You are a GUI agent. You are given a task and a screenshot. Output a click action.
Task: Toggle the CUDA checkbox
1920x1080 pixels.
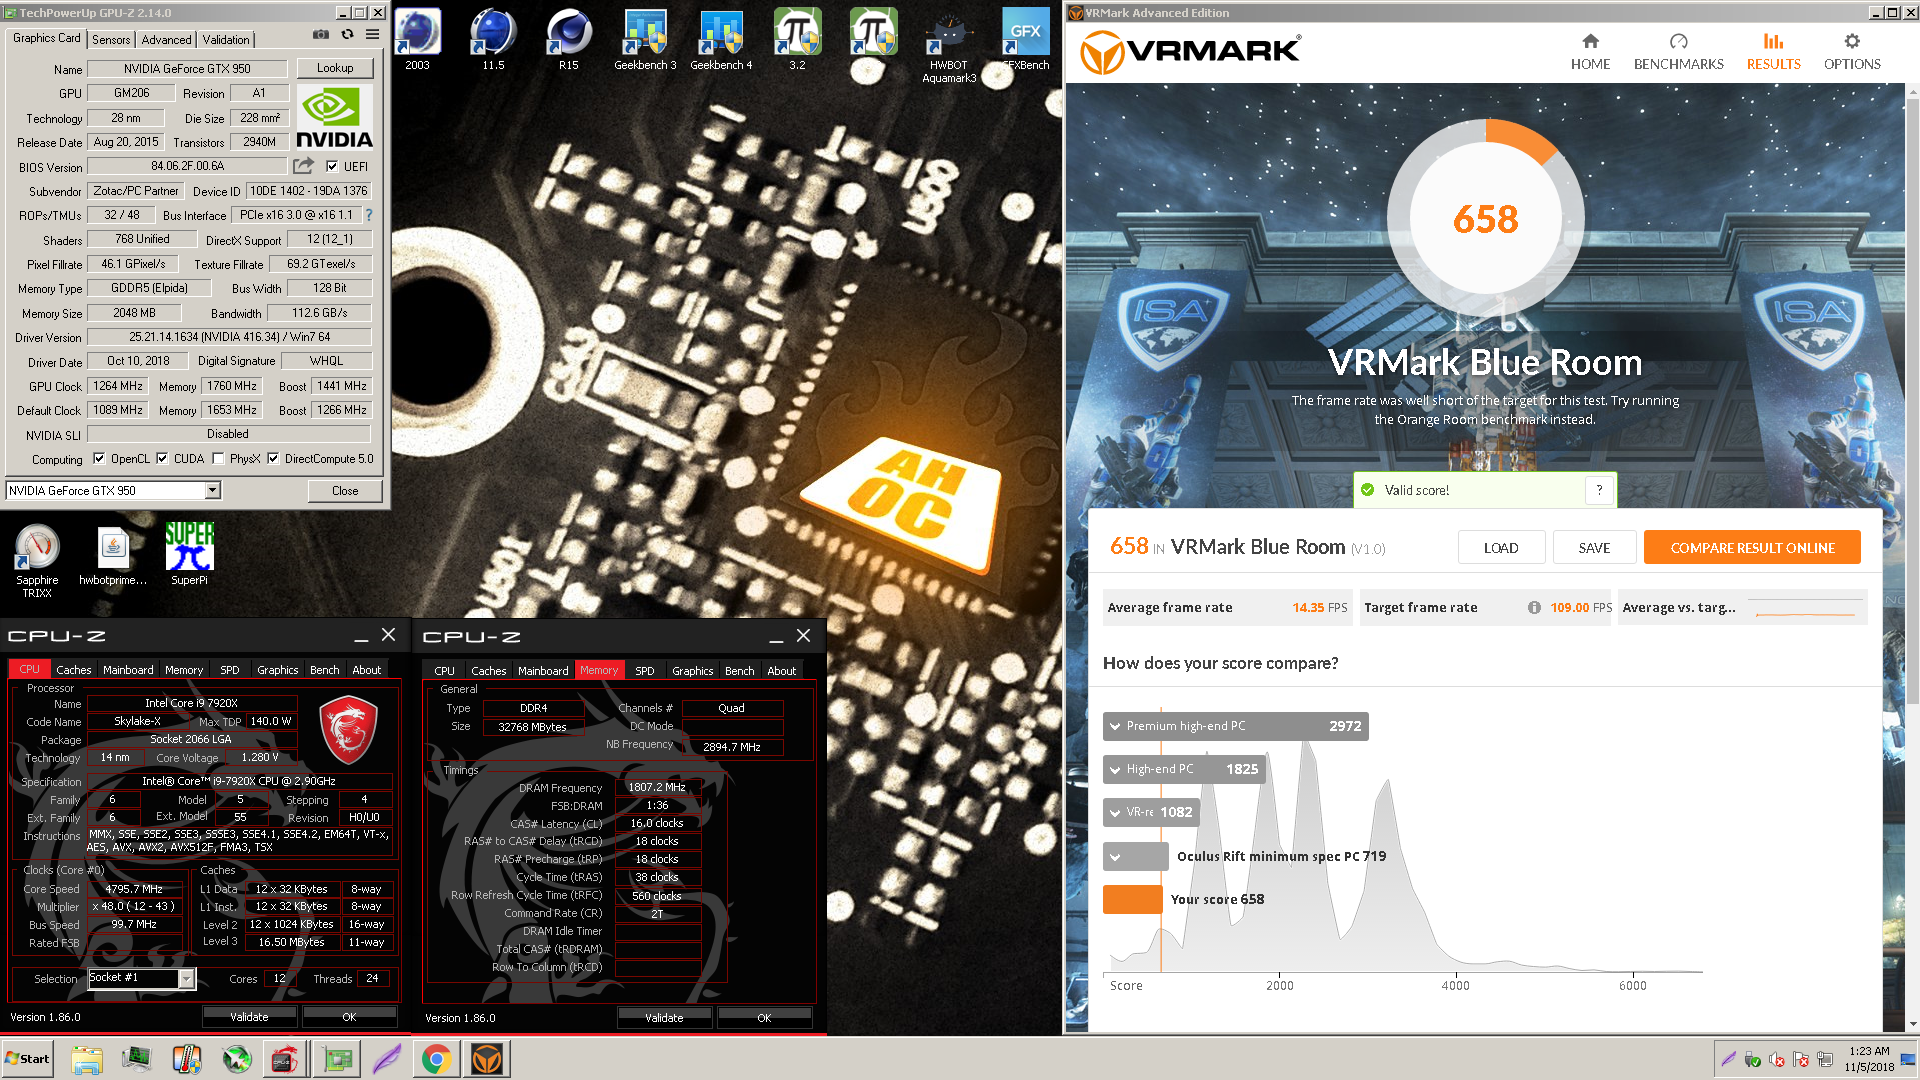[162, 459]
